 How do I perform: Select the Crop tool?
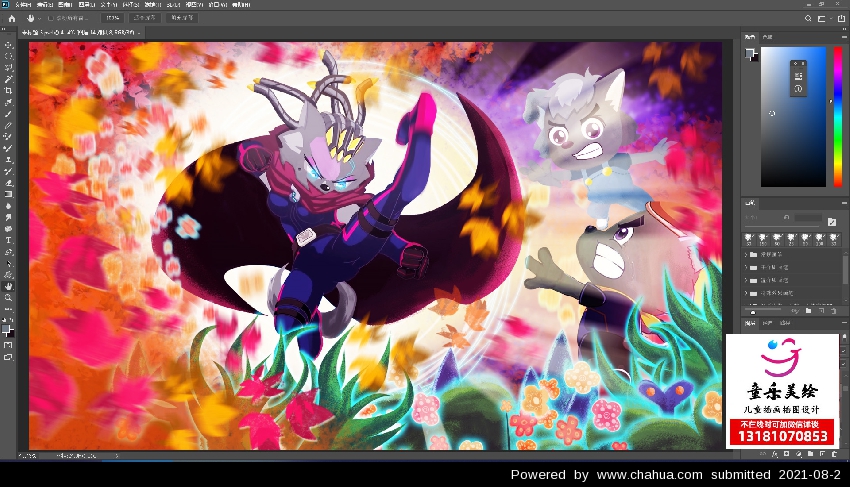click(x=8, y=91)
